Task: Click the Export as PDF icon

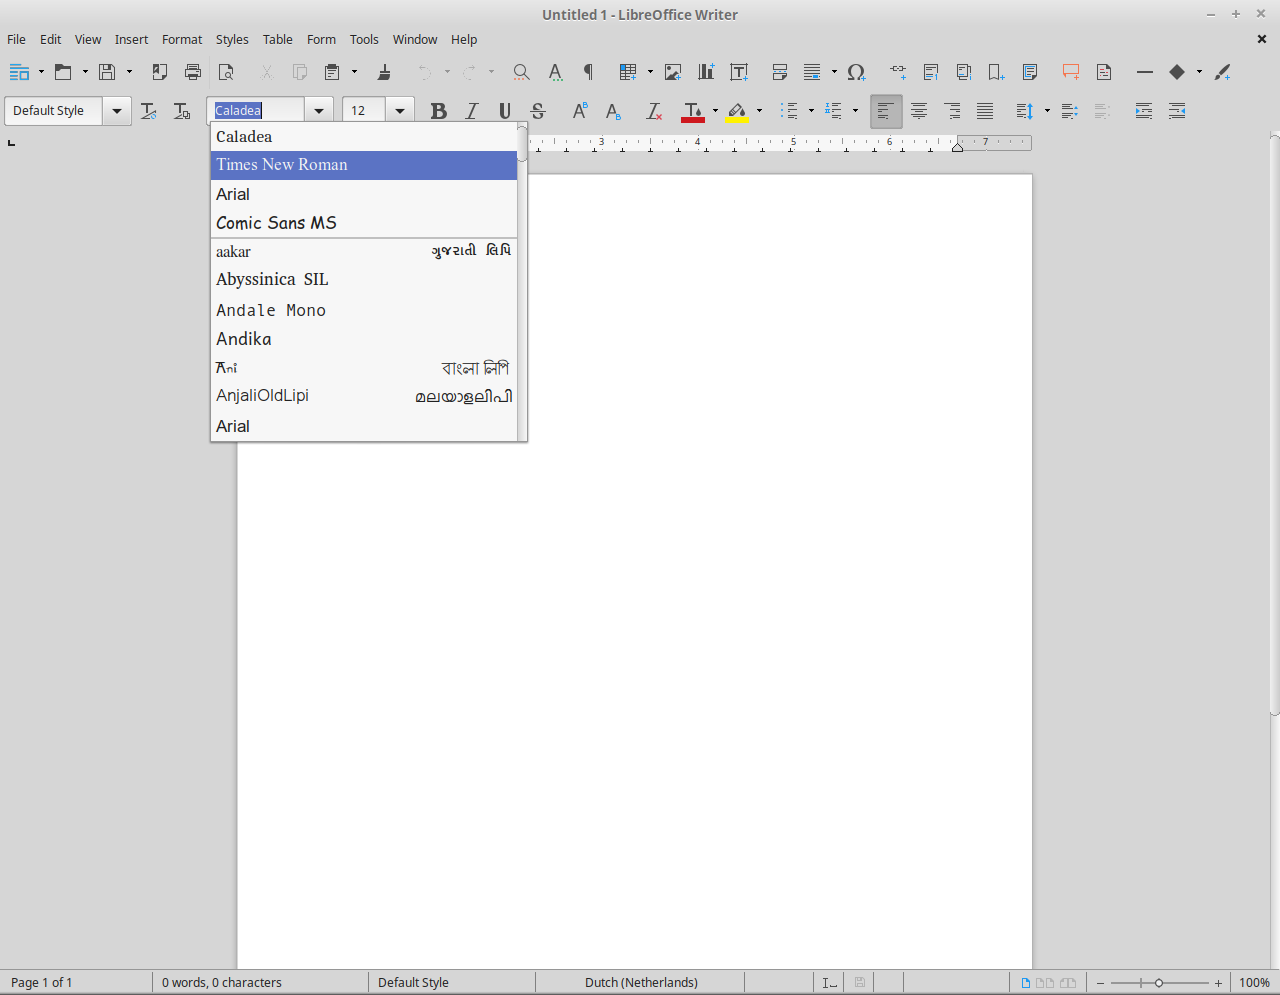Action: point(159,72)
